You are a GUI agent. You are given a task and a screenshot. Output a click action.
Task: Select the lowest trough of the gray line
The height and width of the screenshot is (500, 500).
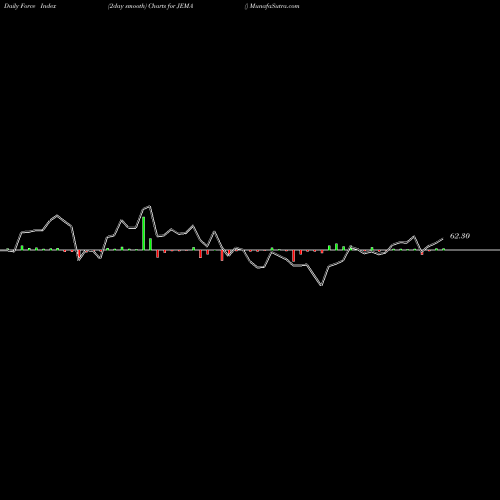[321, 285]
